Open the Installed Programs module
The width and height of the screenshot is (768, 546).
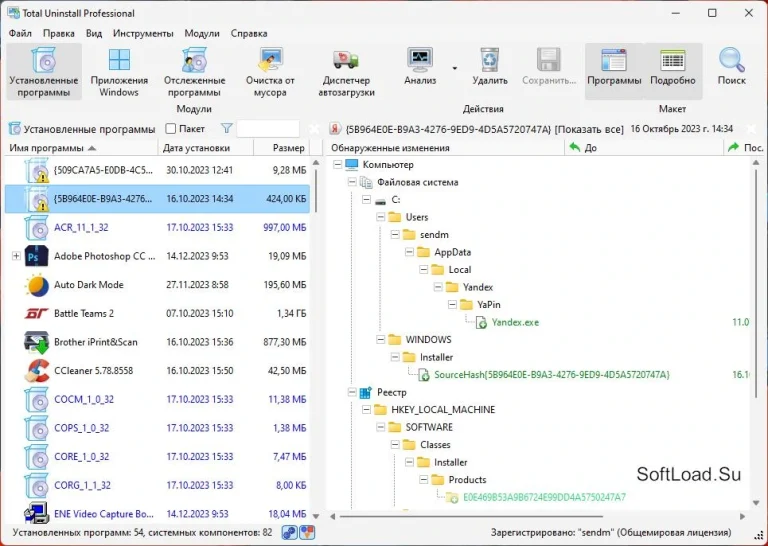(x=44, y=72)
